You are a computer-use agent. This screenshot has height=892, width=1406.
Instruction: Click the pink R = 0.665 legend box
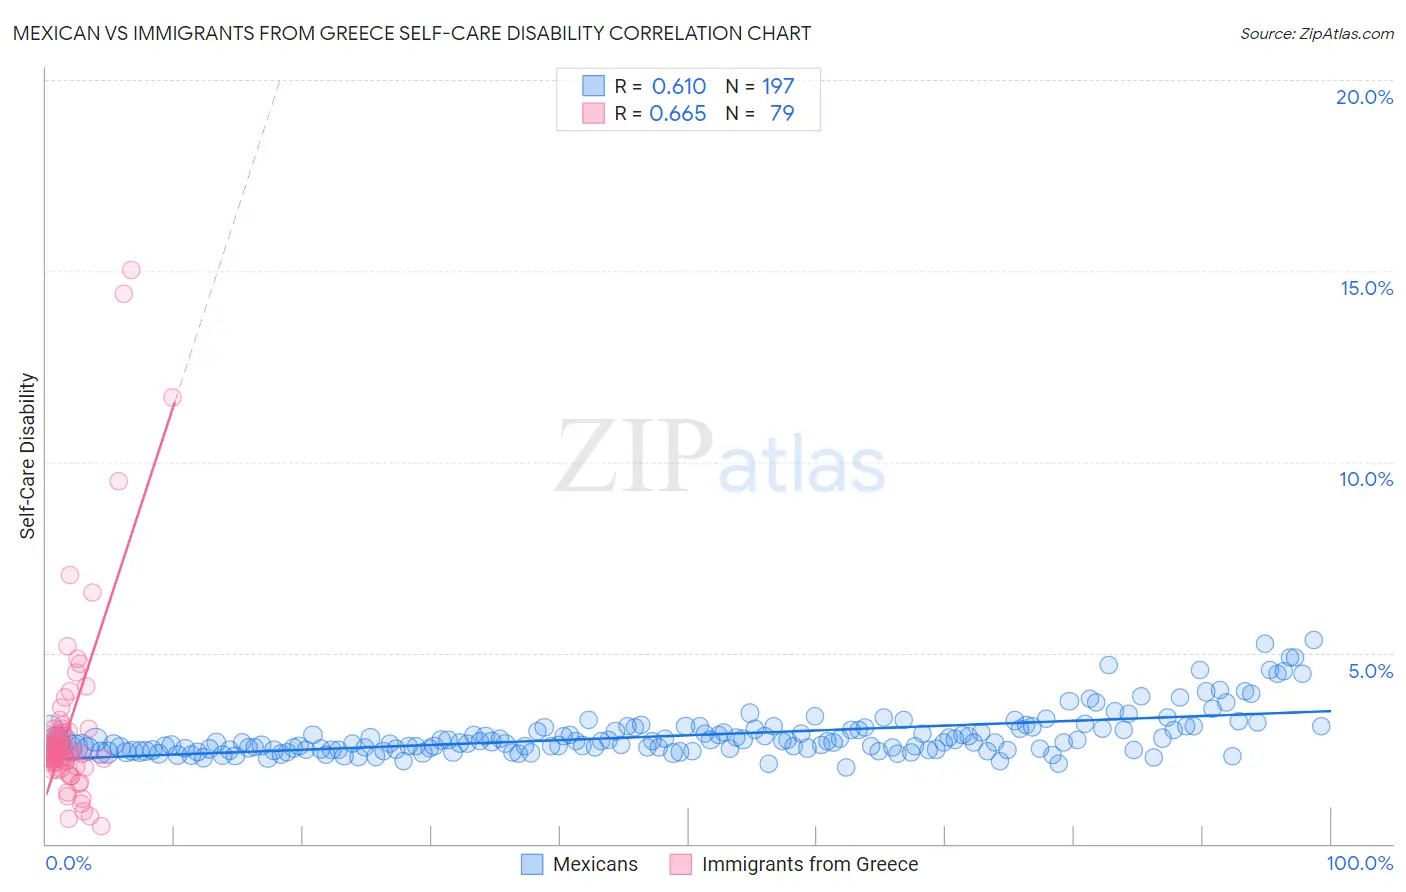pos(594,113)
